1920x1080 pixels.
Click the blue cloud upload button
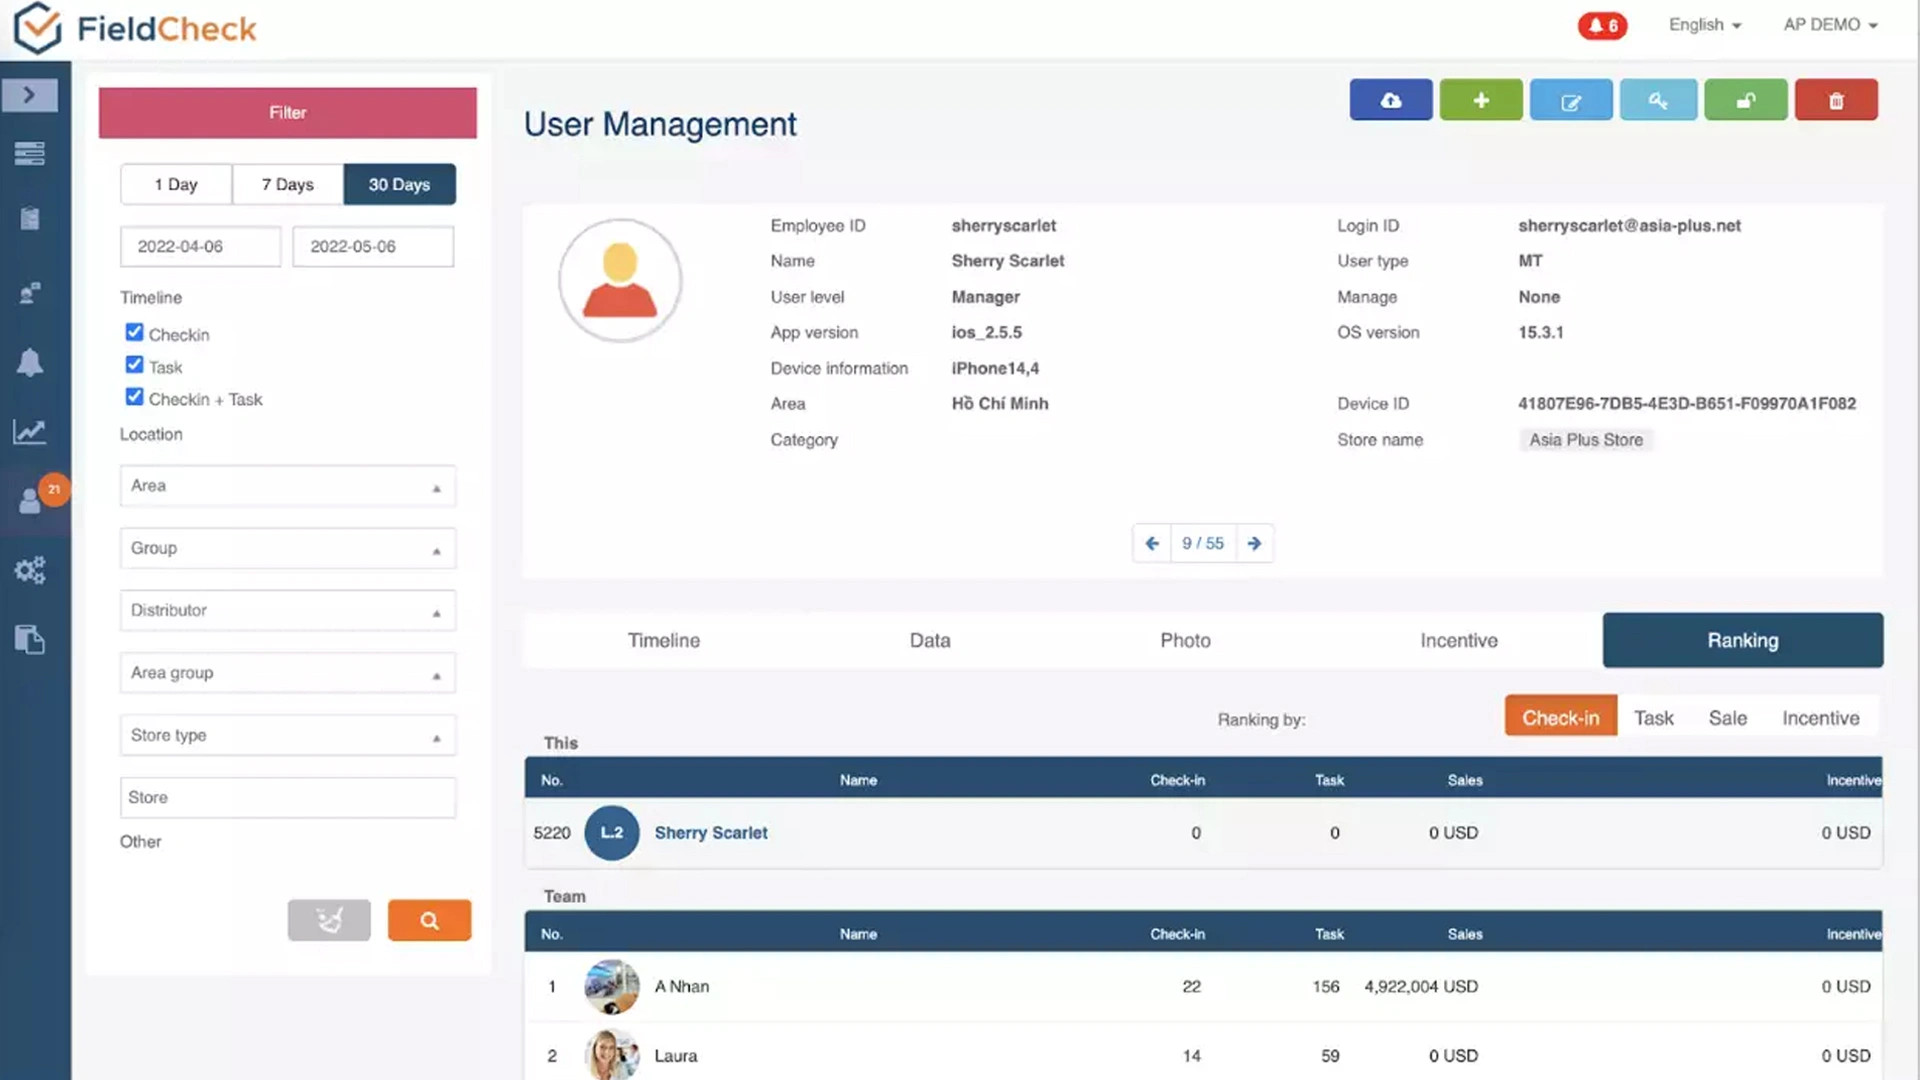[x=1390, y=100]
